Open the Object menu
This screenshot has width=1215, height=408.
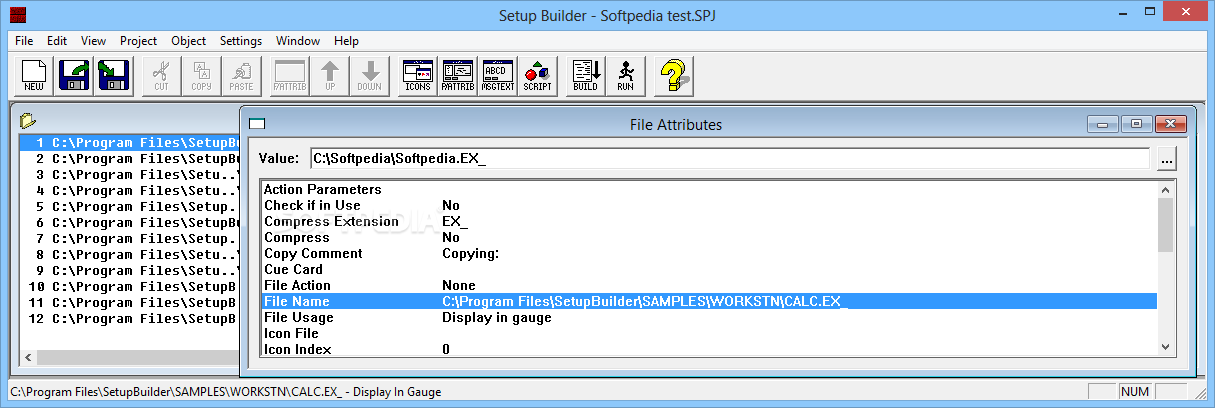pos(188,41)
